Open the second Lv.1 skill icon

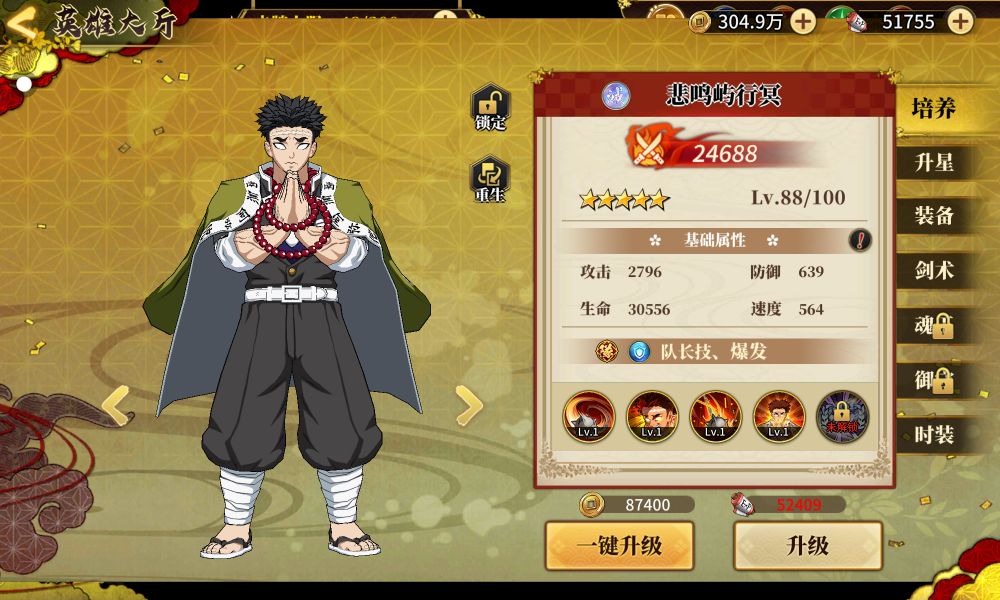(652, 416)
